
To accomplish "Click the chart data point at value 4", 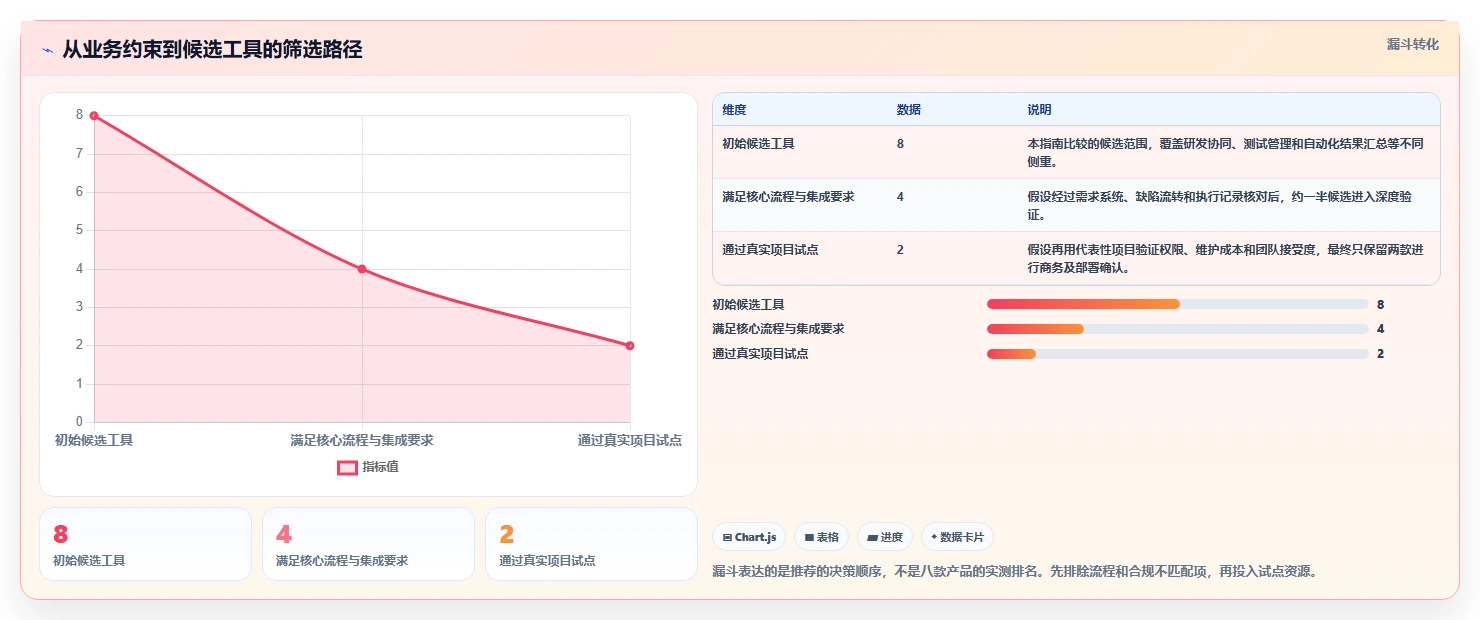I will coord(362,269).
